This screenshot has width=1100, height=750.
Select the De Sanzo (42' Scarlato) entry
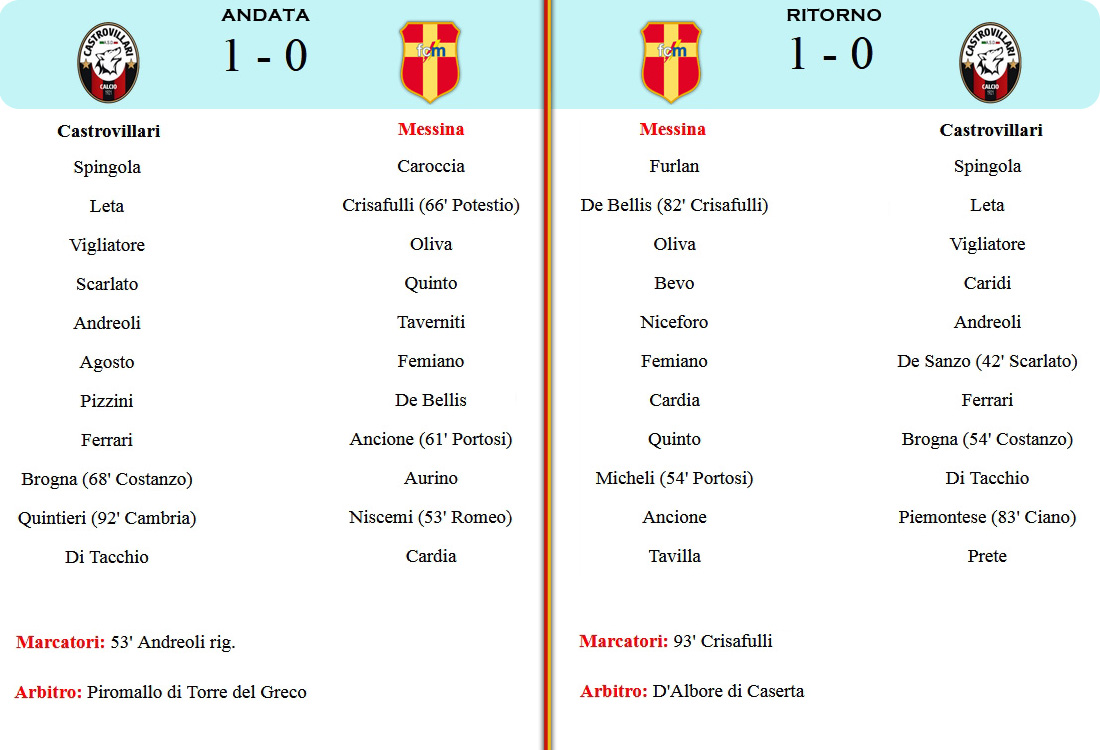(987, 361)
